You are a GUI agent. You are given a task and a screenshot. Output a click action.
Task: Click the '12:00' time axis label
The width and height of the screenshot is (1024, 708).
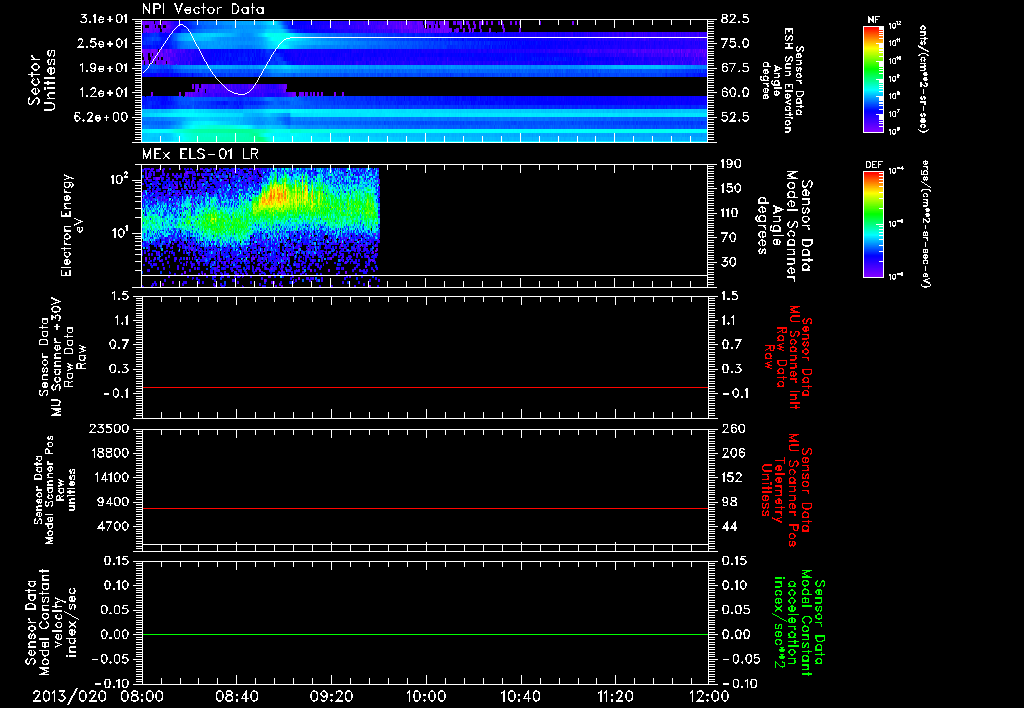709,696
